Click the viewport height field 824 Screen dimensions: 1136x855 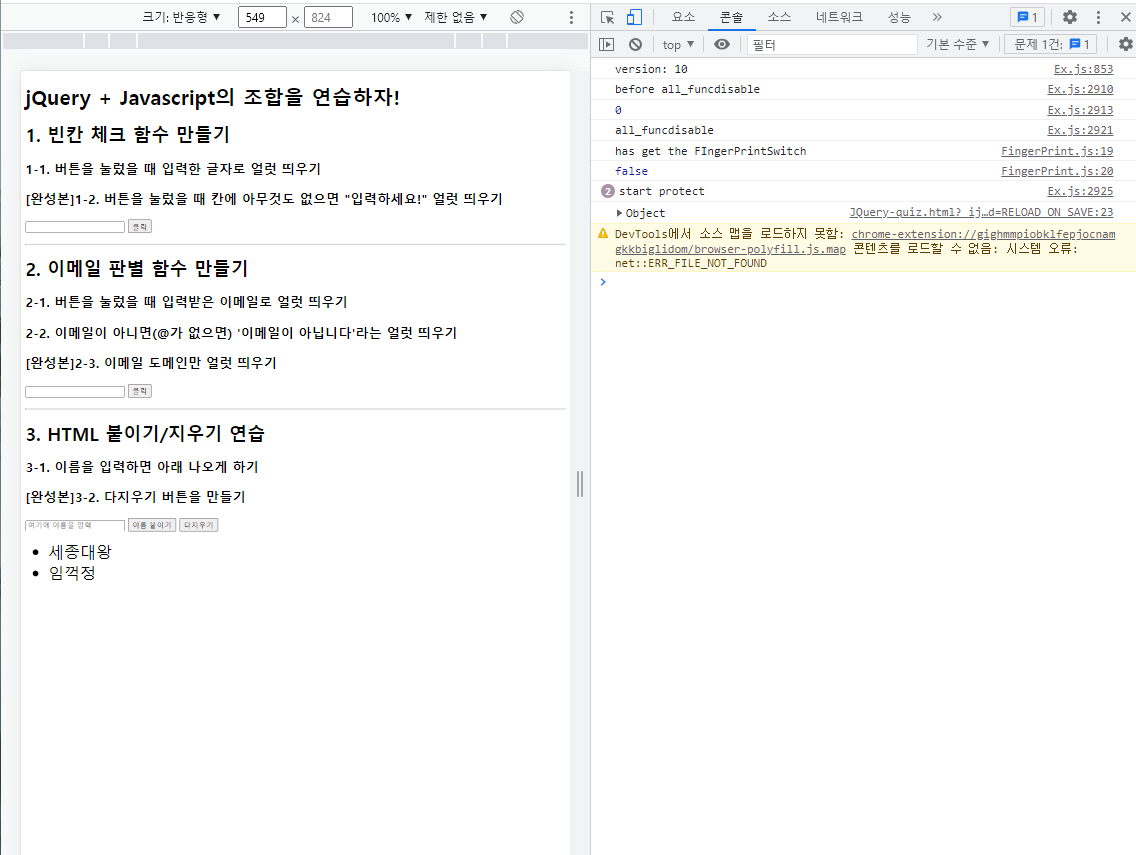(x=328, y=17)
